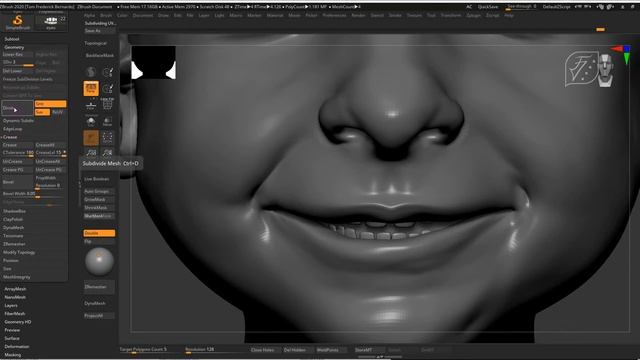Click the Del Hidden button
The height and width of the screenshot is (360, 640).
pyautogui.click(x=297, y=350)
